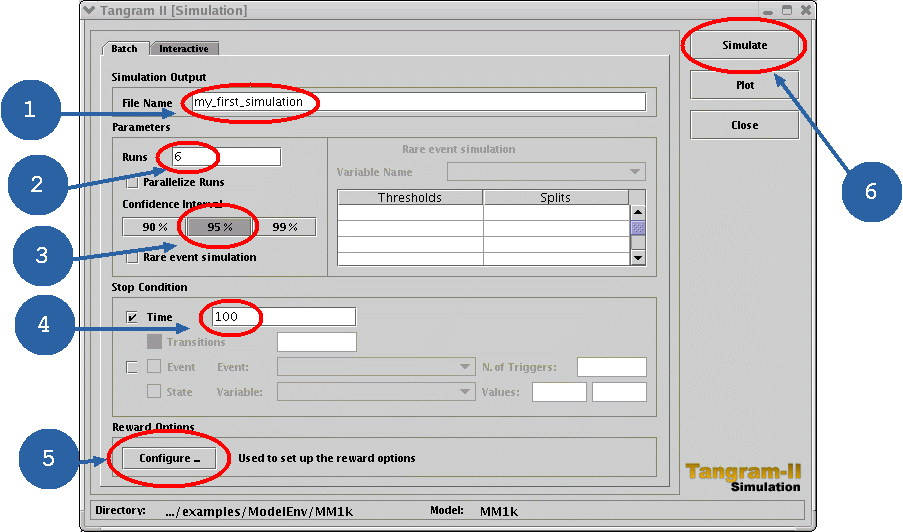Toggle the Time stop condition checkbox
The width and height of the screenshot is (903, 532).
click(132, 317)
